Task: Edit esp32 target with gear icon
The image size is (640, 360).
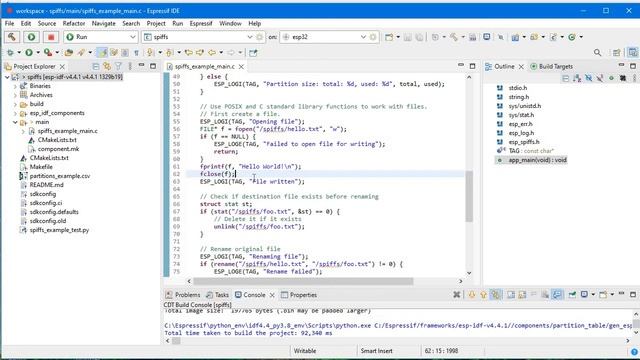Action: (x=373, y=37)
